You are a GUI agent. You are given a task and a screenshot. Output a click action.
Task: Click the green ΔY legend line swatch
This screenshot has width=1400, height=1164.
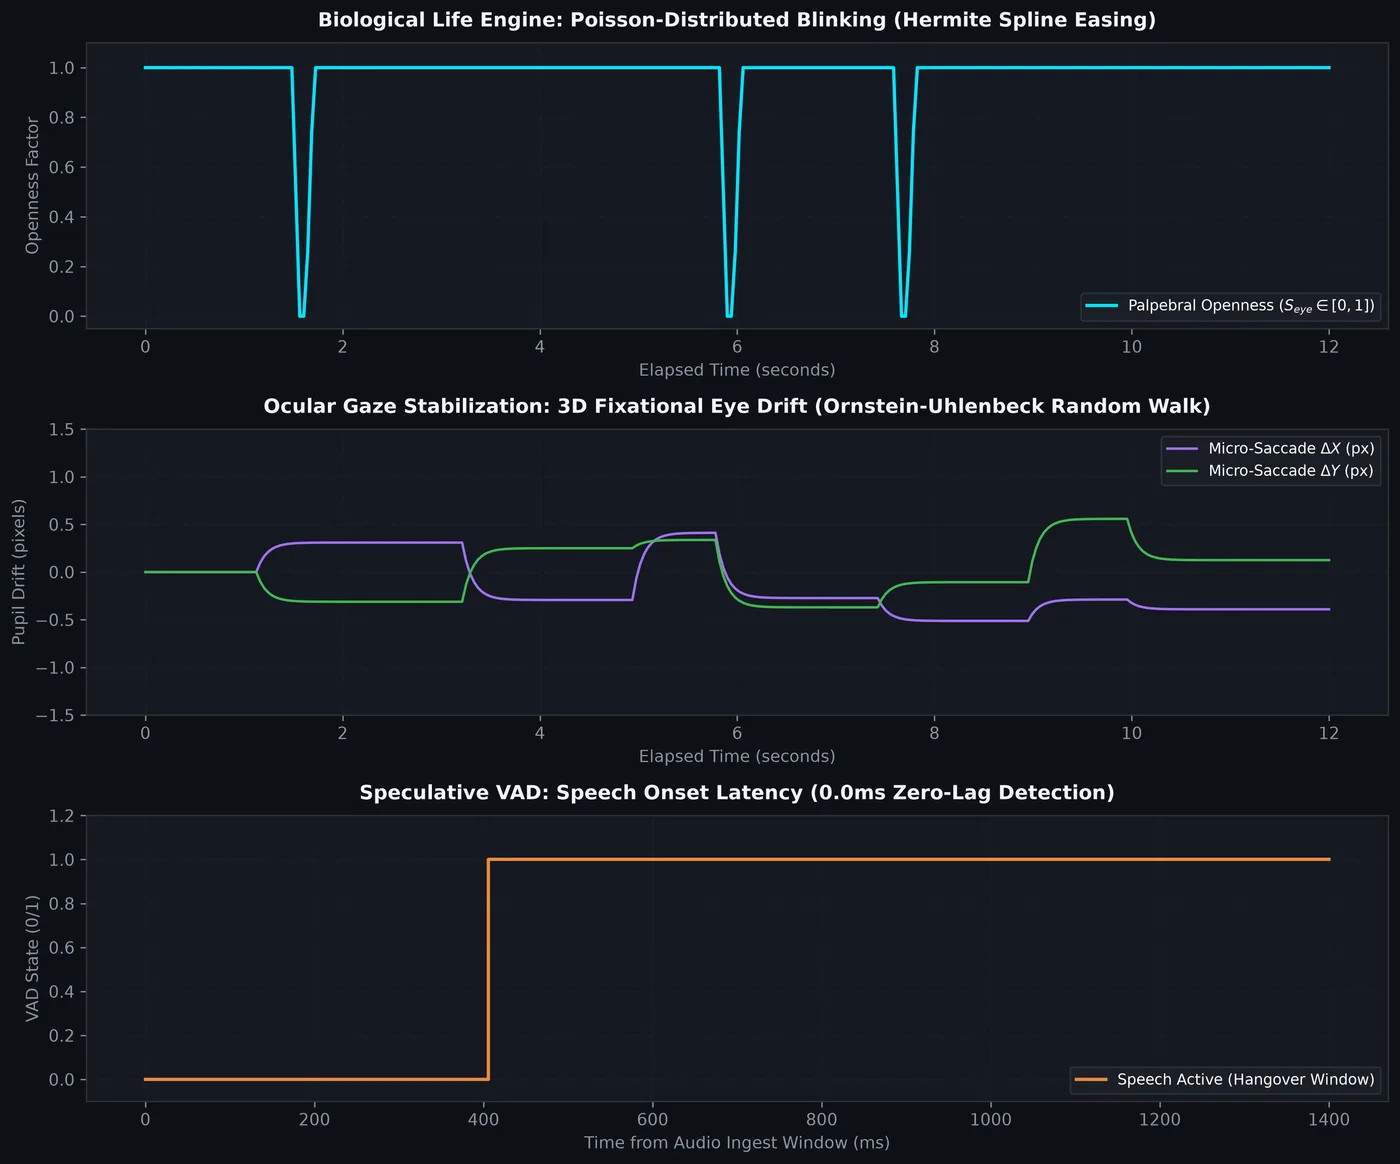click(x=1182, y=471)
